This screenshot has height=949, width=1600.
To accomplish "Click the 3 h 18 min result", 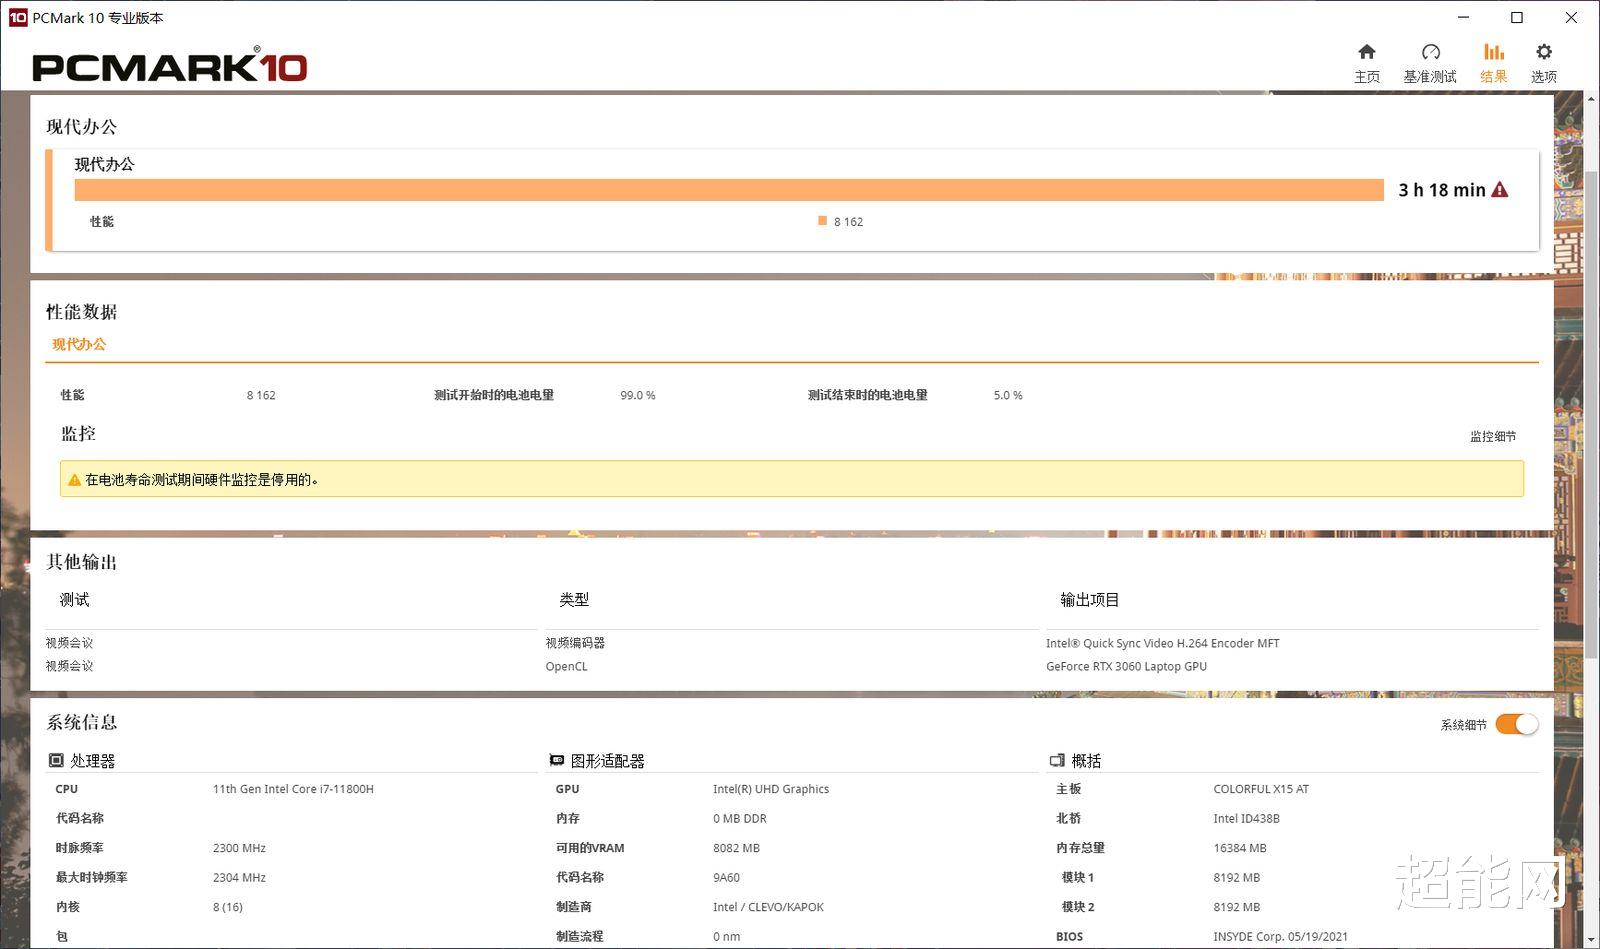I will (x=1441, y=190).
